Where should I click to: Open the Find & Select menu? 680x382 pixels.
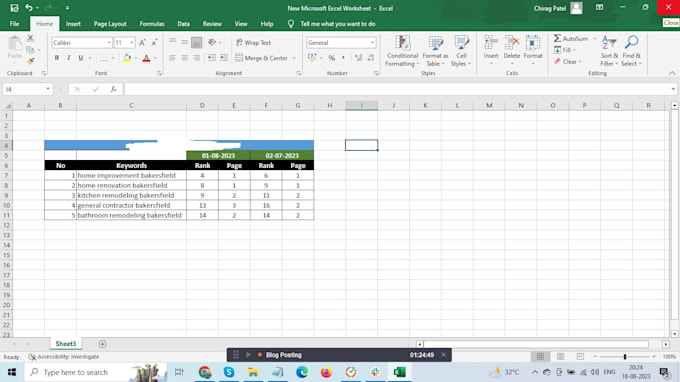(631, 51)
